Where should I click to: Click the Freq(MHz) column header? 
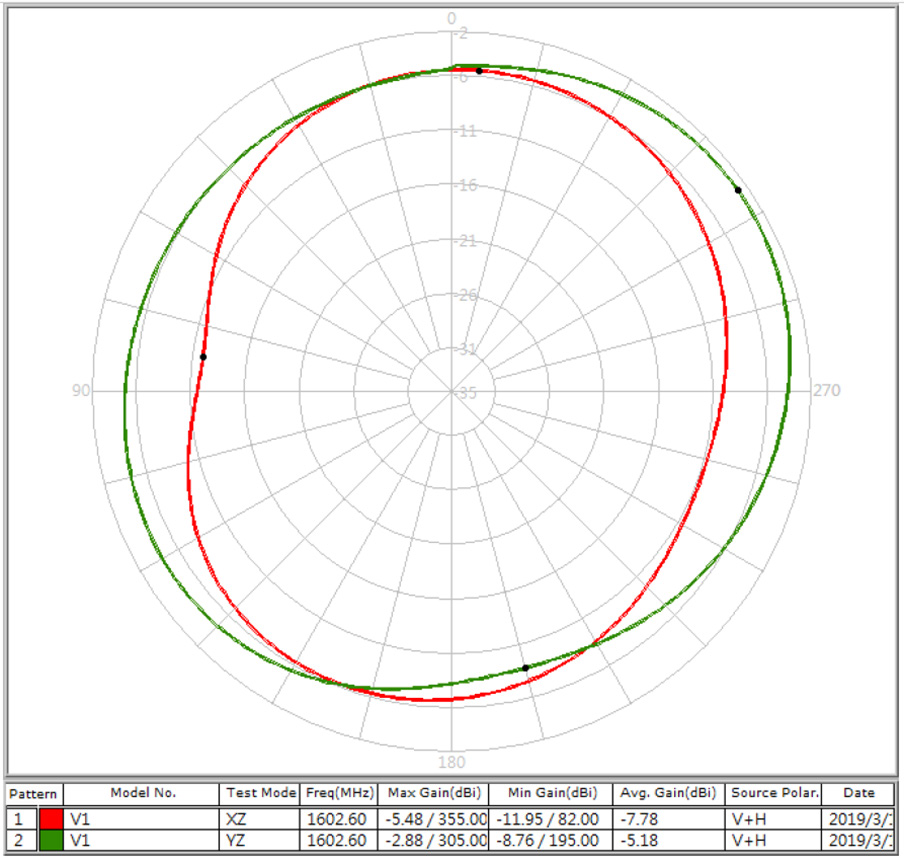point(338,793)
